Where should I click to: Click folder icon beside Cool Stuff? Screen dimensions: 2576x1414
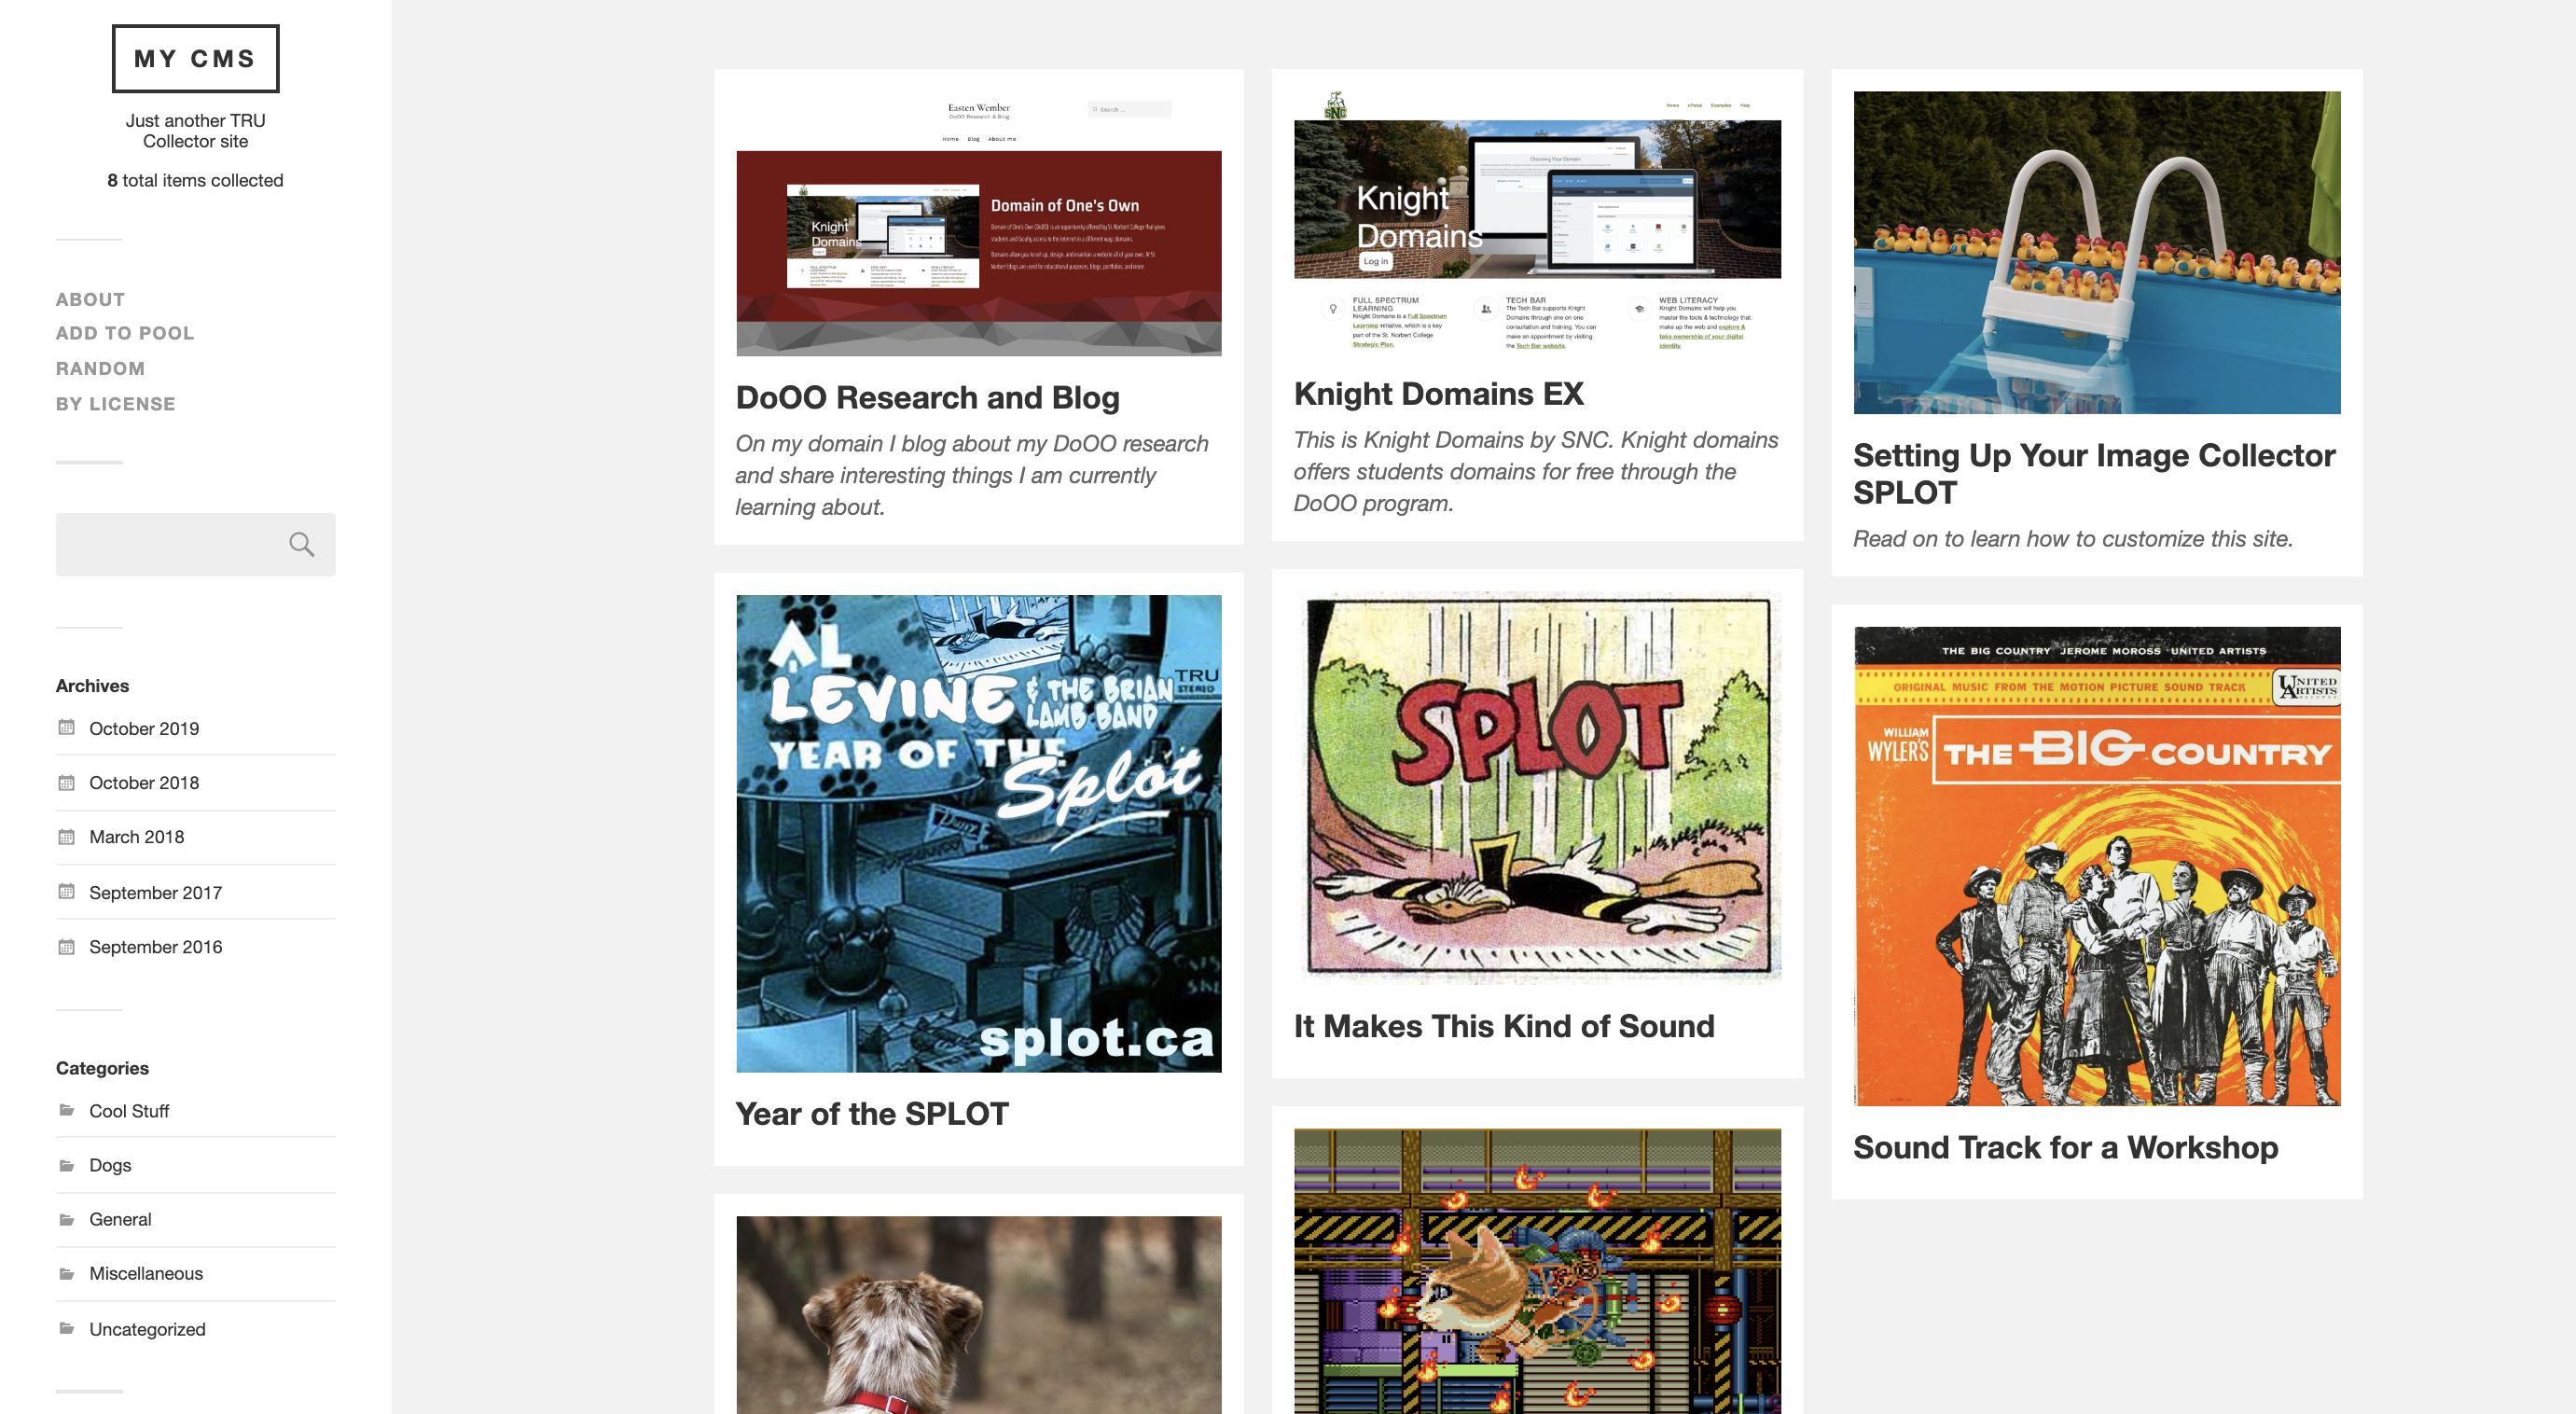pyautogui.click(x=67, y=1110)
